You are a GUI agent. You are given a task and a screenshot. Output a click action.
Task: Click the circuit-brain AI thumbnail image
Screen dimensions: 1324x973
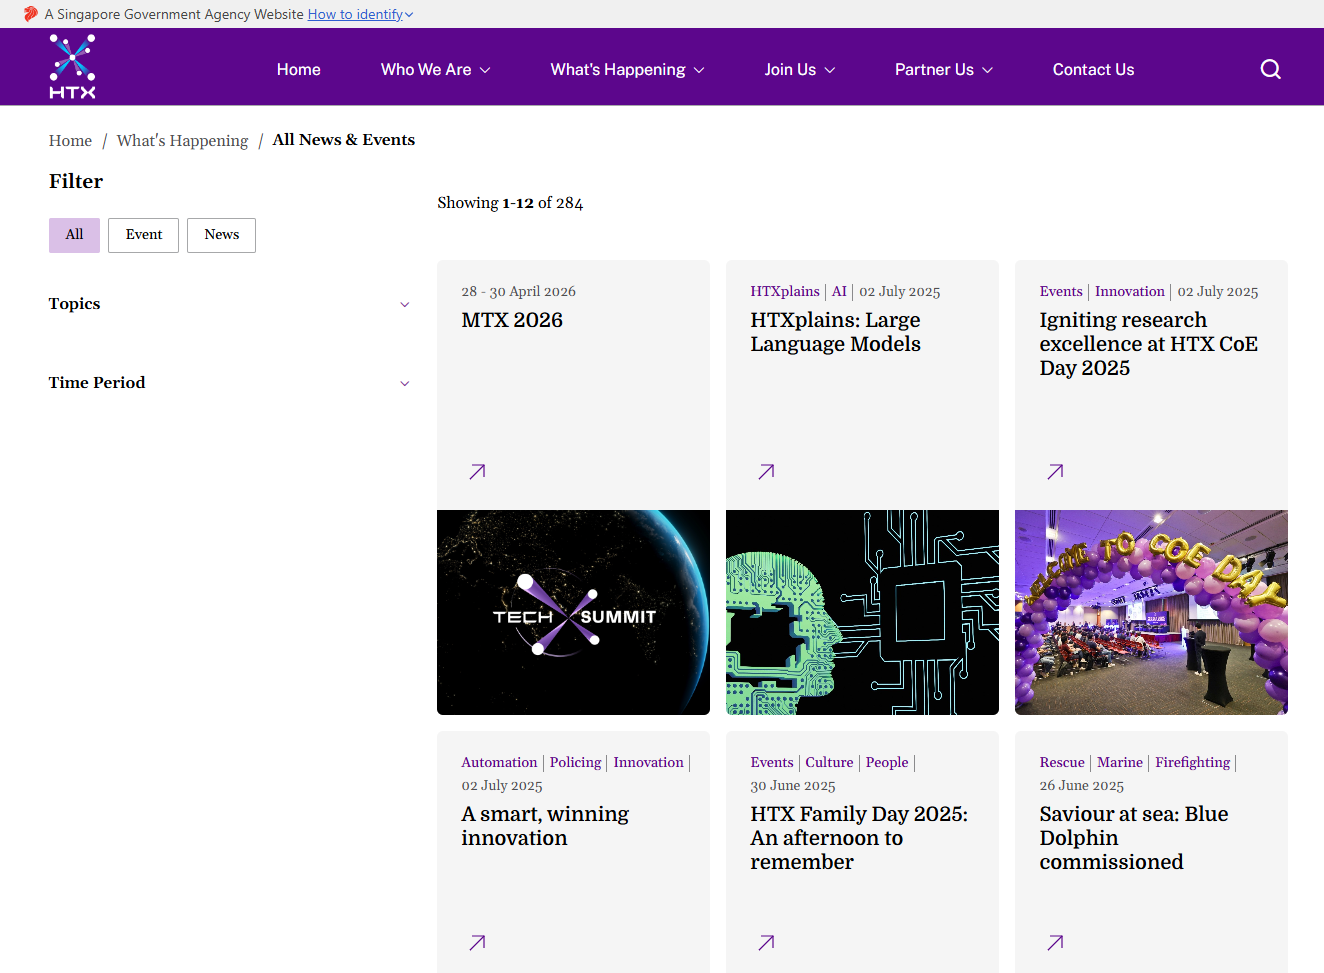pos(862,612)
